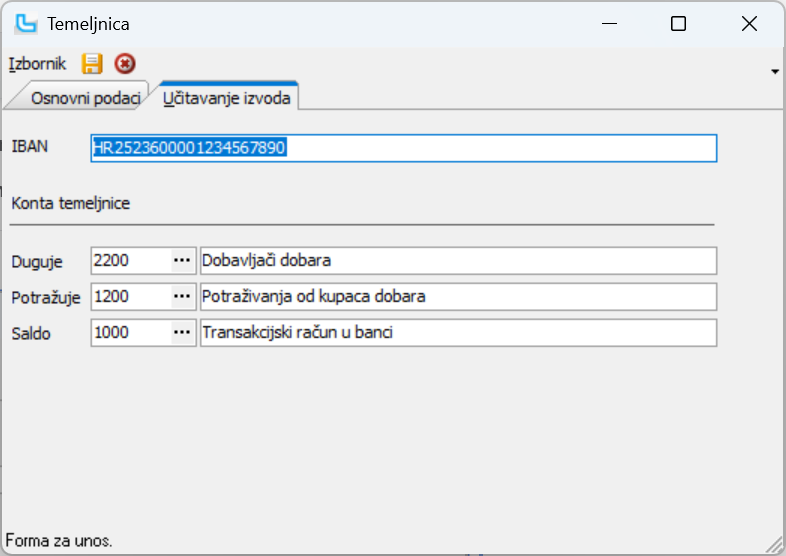
Task: Close the Temeljnica window
Action: 748,24
